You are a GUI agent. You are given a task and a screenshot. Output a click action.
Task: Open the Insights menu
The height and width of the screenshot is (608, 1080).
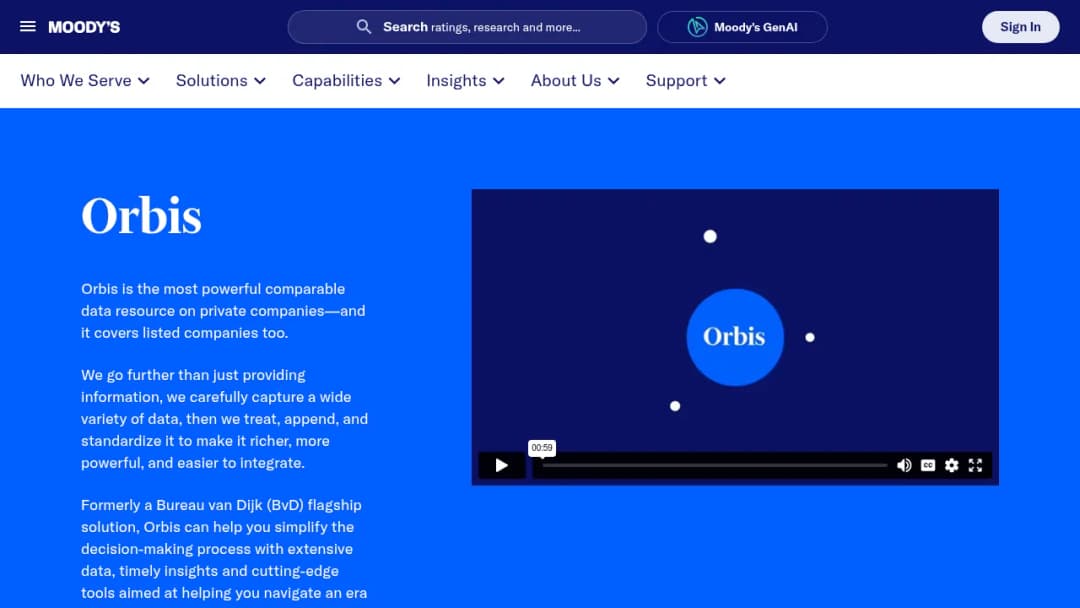[465, 81]
